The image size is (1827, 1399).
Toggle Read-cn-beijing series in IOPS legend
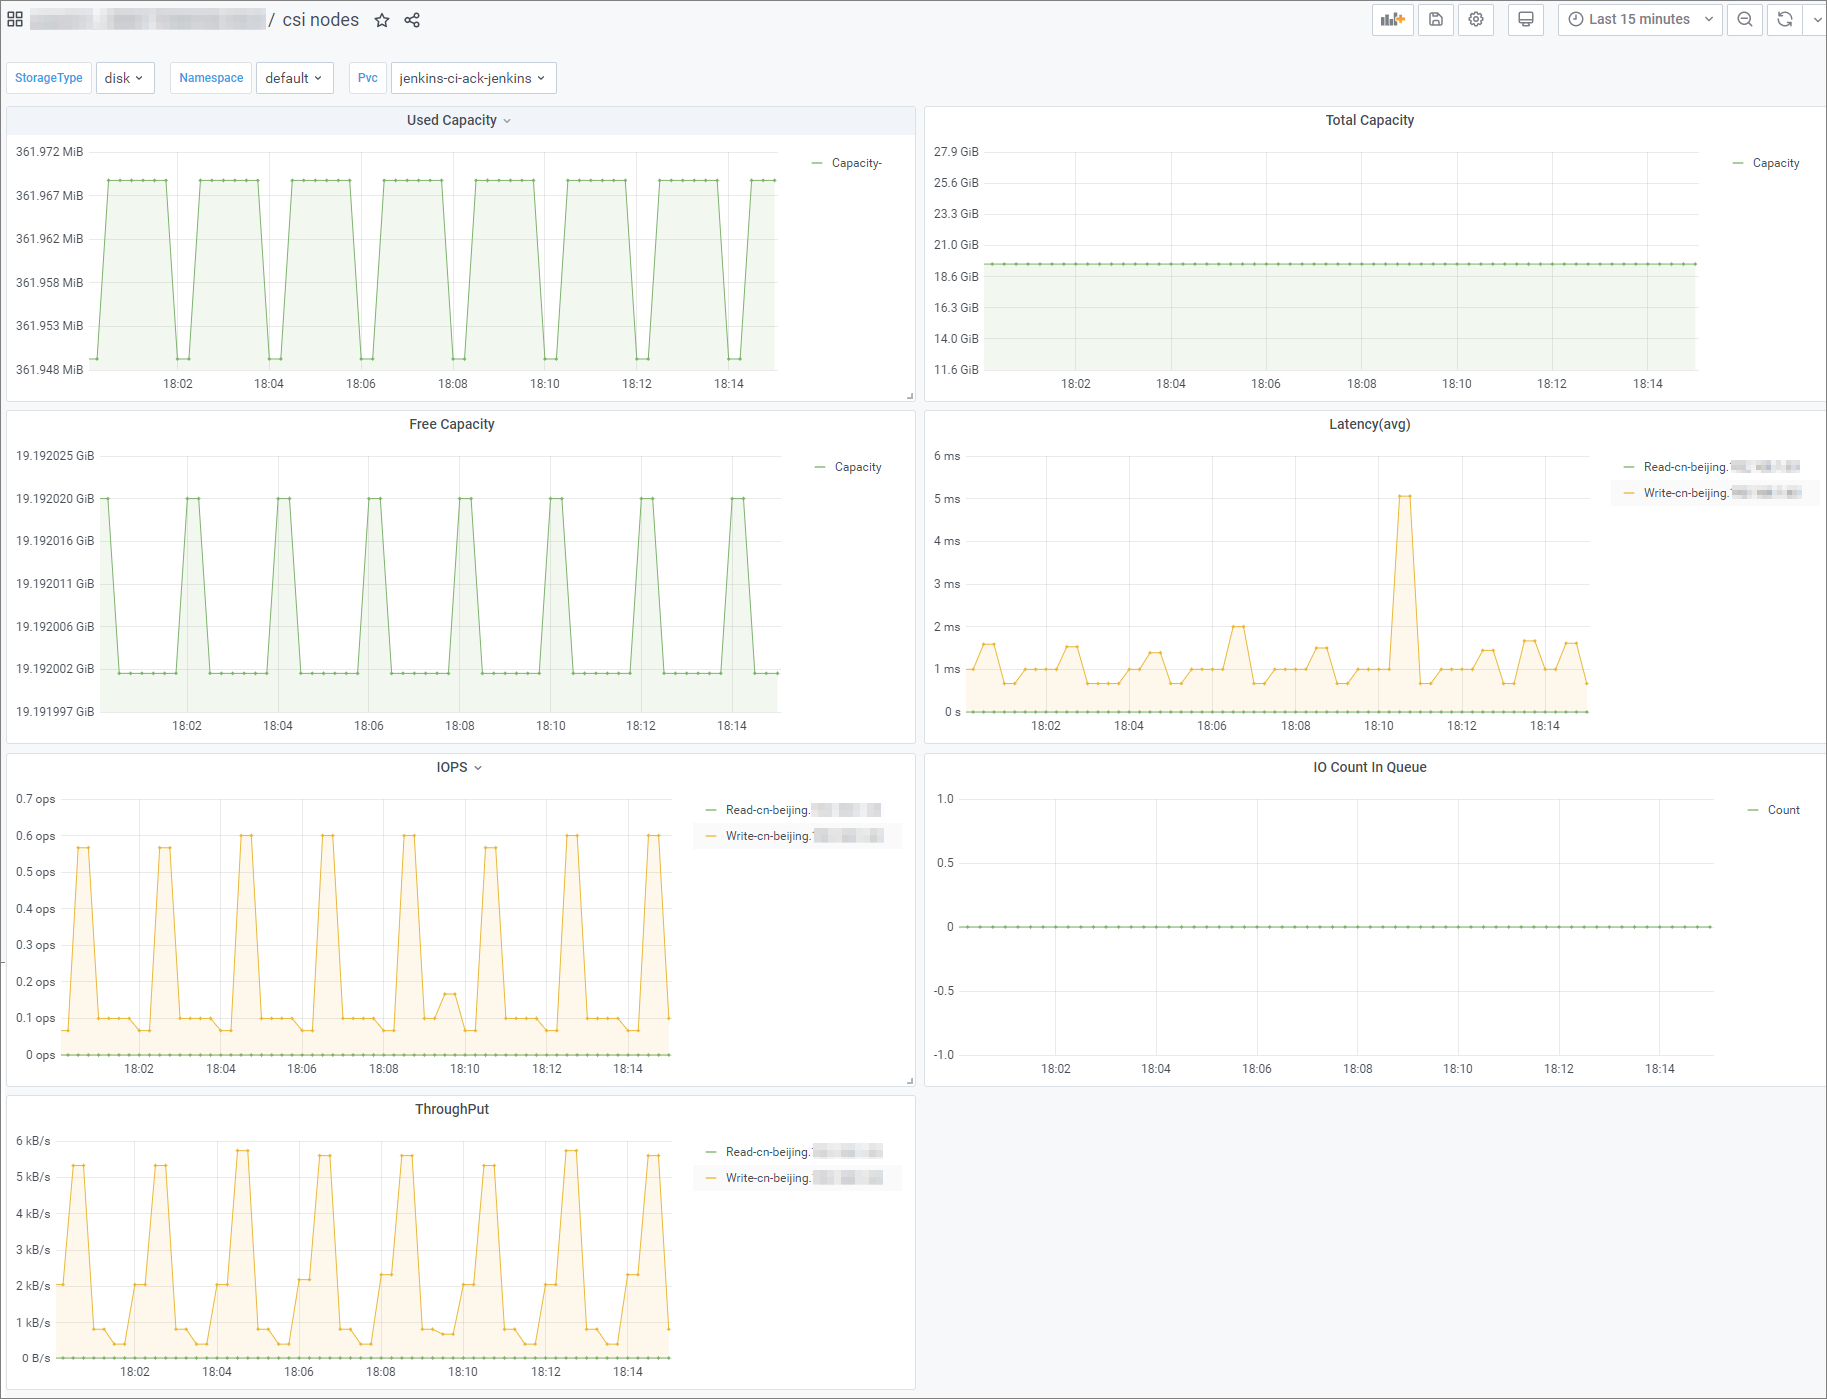coord(803,810)
